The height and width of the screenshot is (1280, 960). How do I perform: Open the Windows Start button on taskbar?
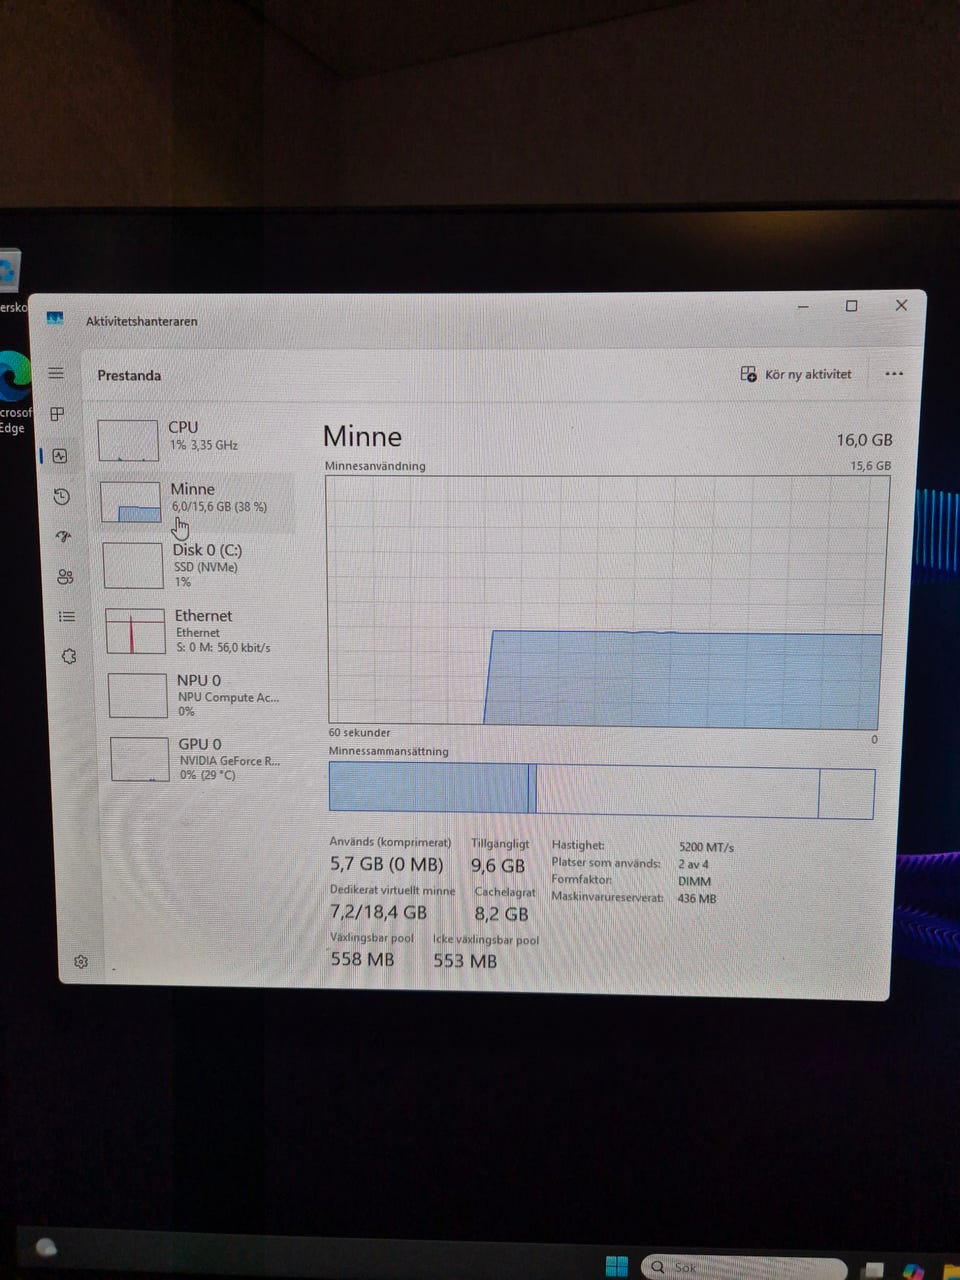[616, 1265]
